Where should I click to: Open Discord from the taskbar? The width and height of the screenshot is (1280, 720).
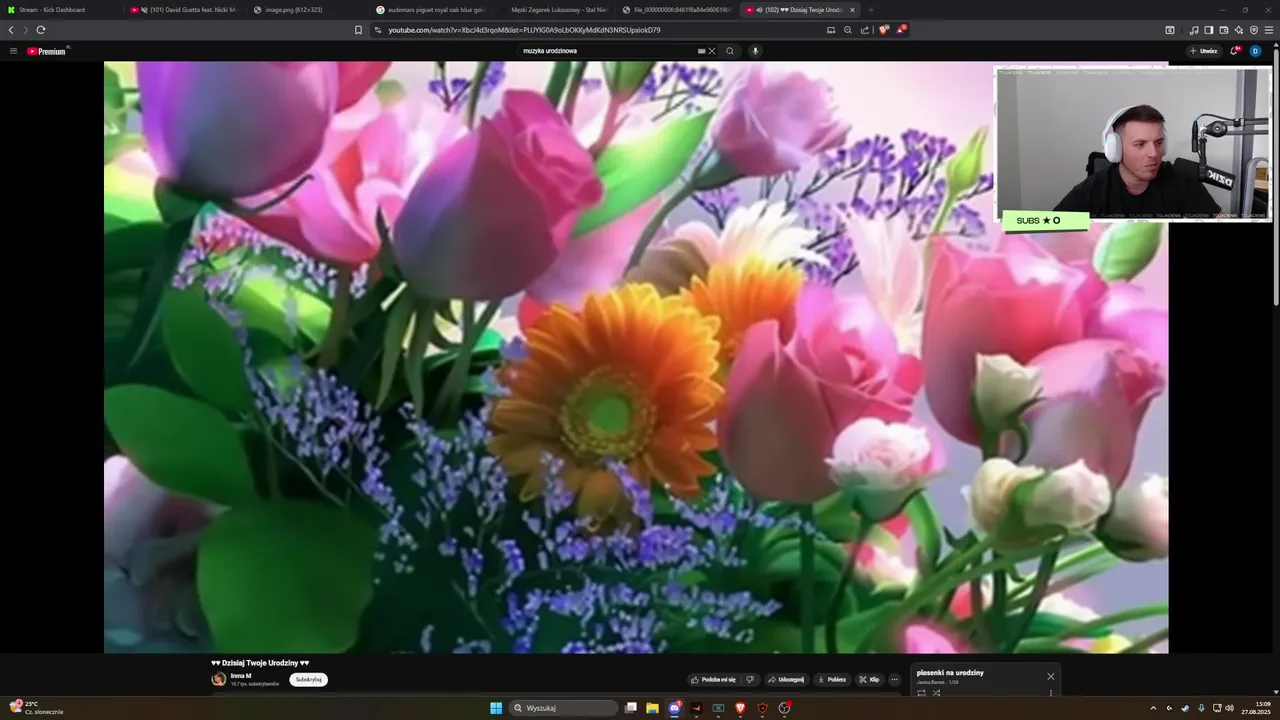[x=675, y=708]
